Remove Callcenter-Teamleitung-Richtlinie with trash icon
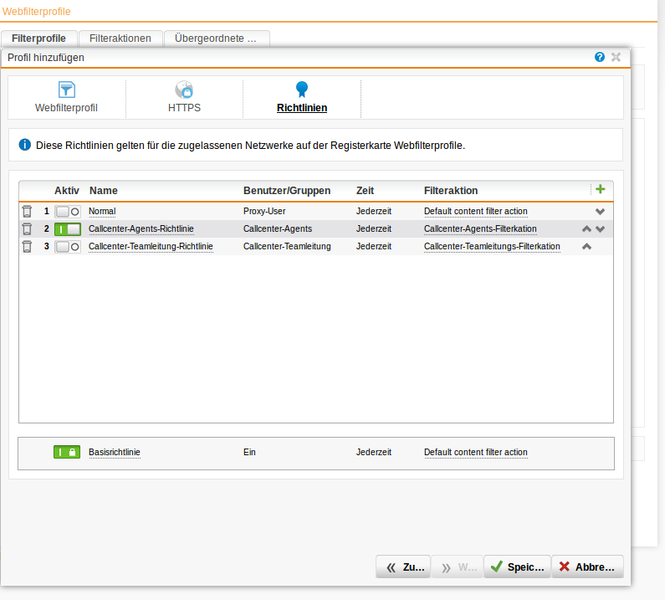Screen dimensions: 665x600 click(x=27, y=246)
